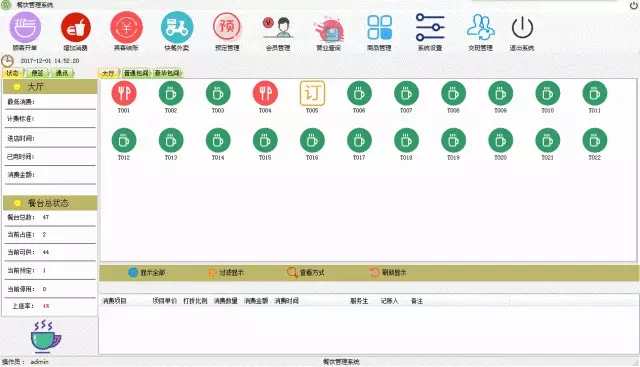The width and height of the screenshot is (640, 367).
Task: Switch to the 普通包间 tab
Action: (136, 73)
